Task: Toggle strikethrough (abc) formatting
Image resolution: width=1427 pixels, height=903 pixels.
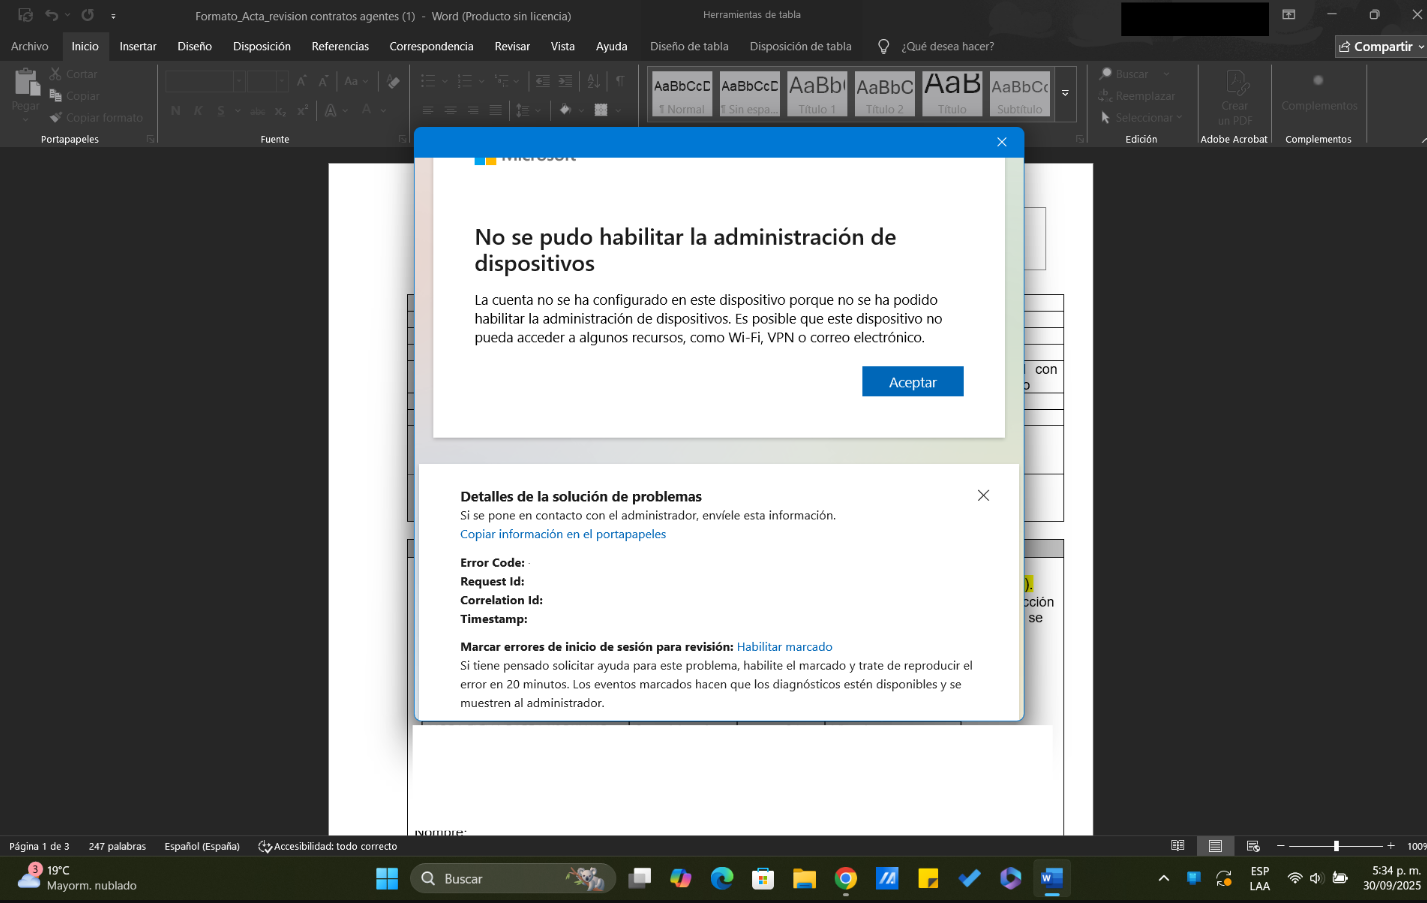Action: tap(257, 110)
